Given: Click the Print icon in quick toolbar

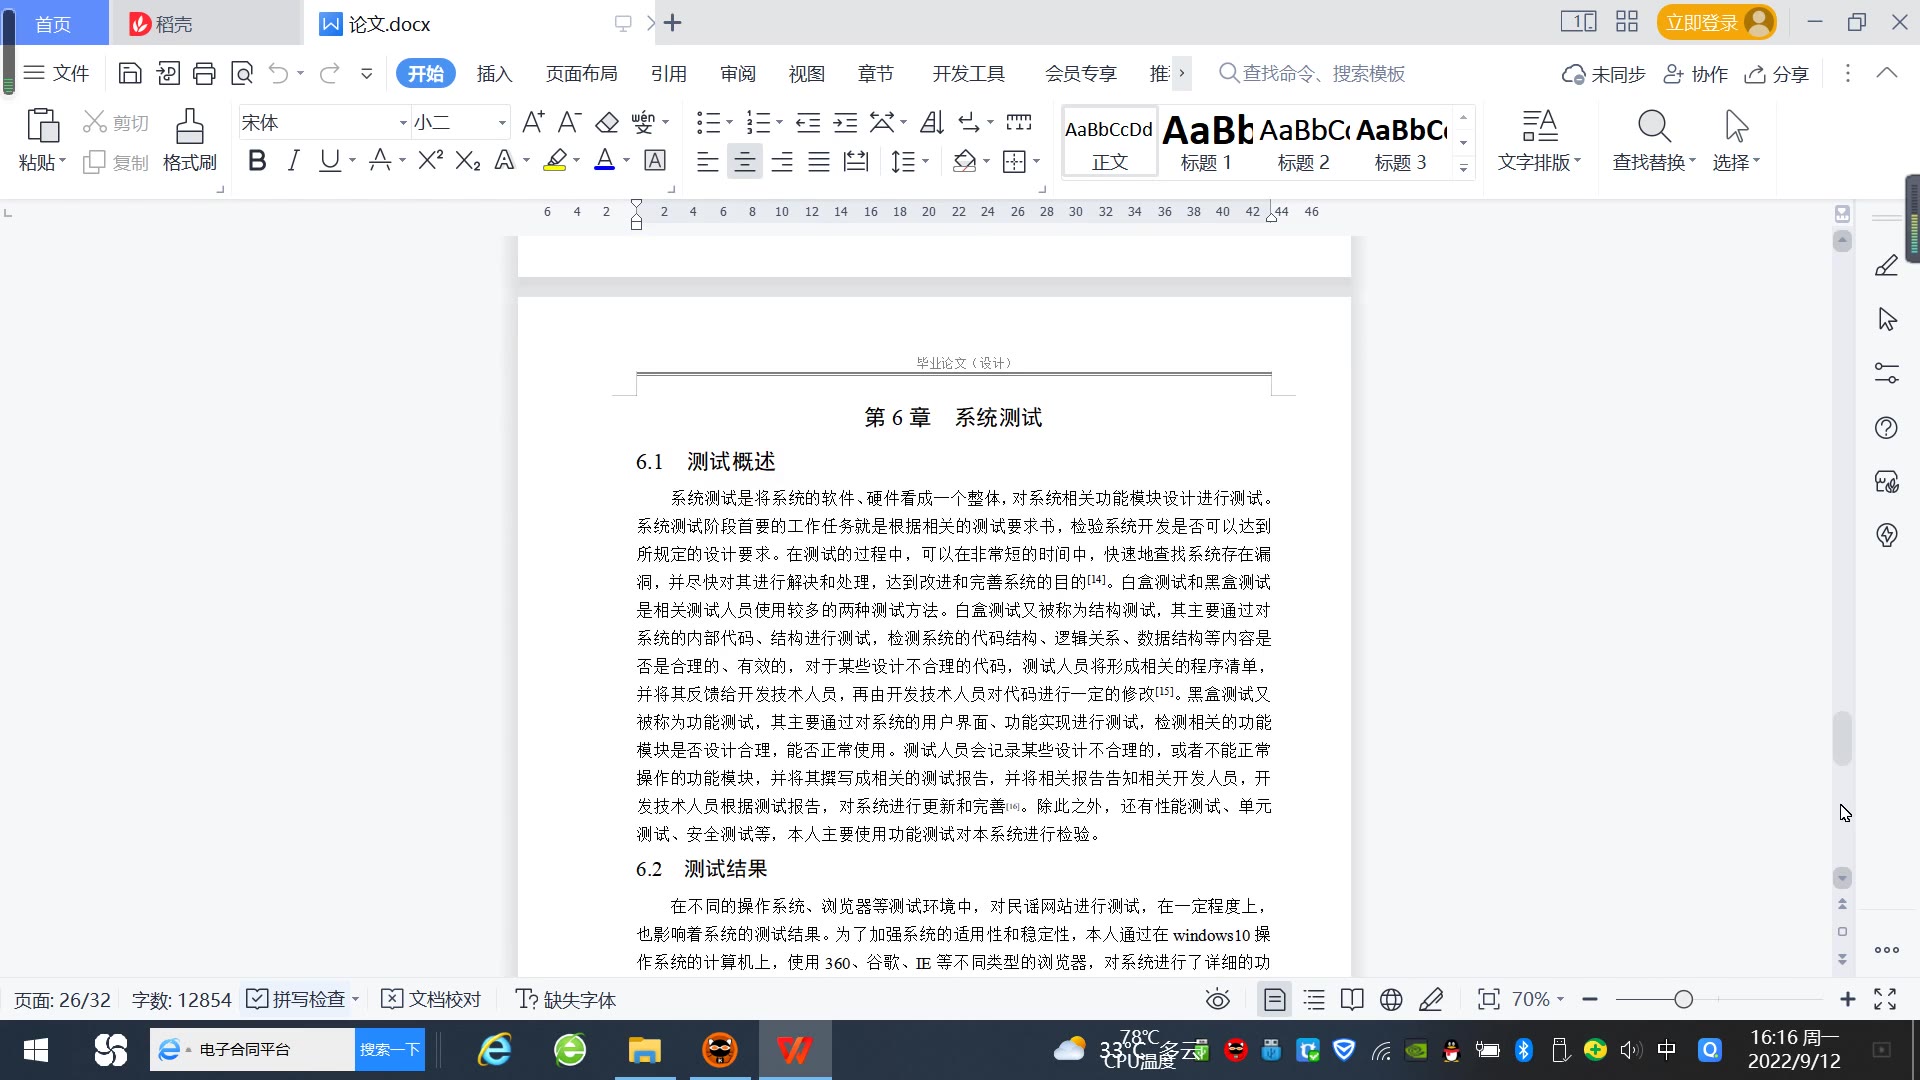Looking at the screenshot, I should (204, 73).
